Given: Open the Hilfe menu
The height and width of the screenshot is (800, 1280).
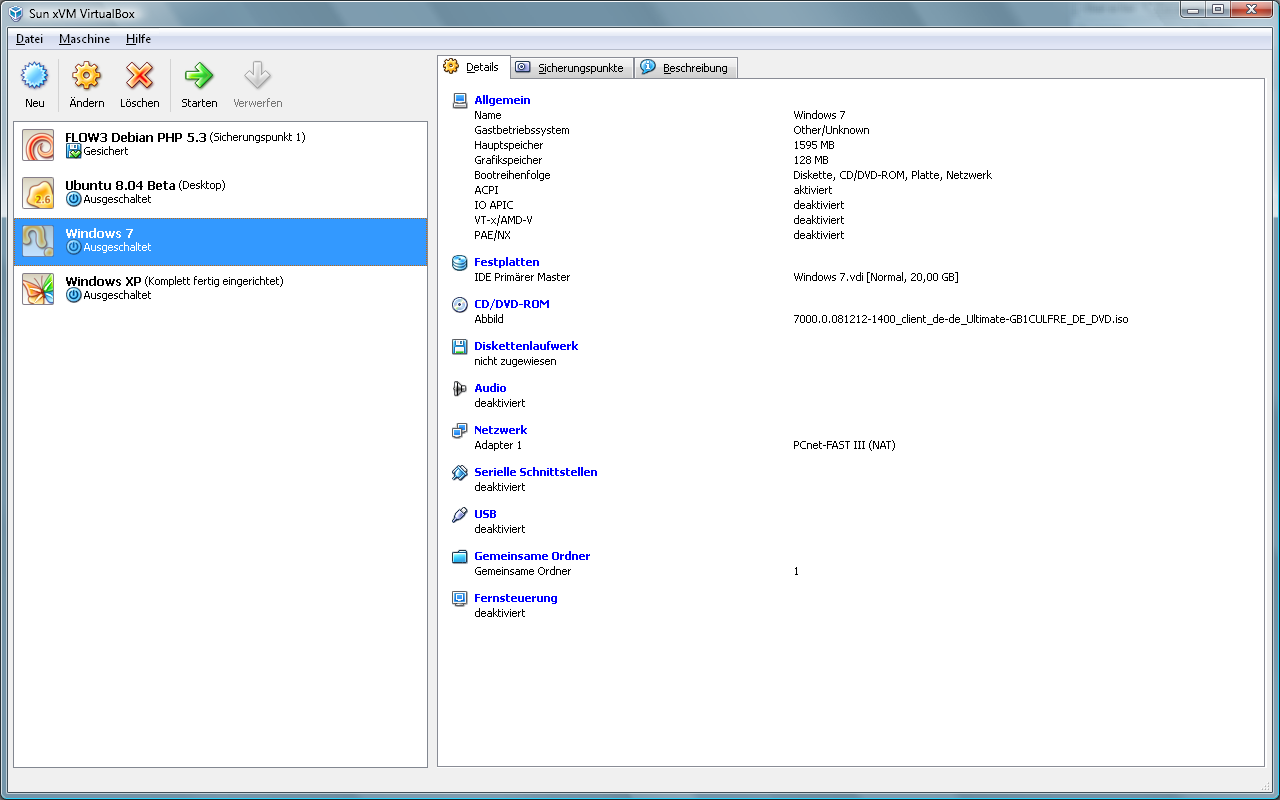Looking at the screenshot, I should click(138, 39).
